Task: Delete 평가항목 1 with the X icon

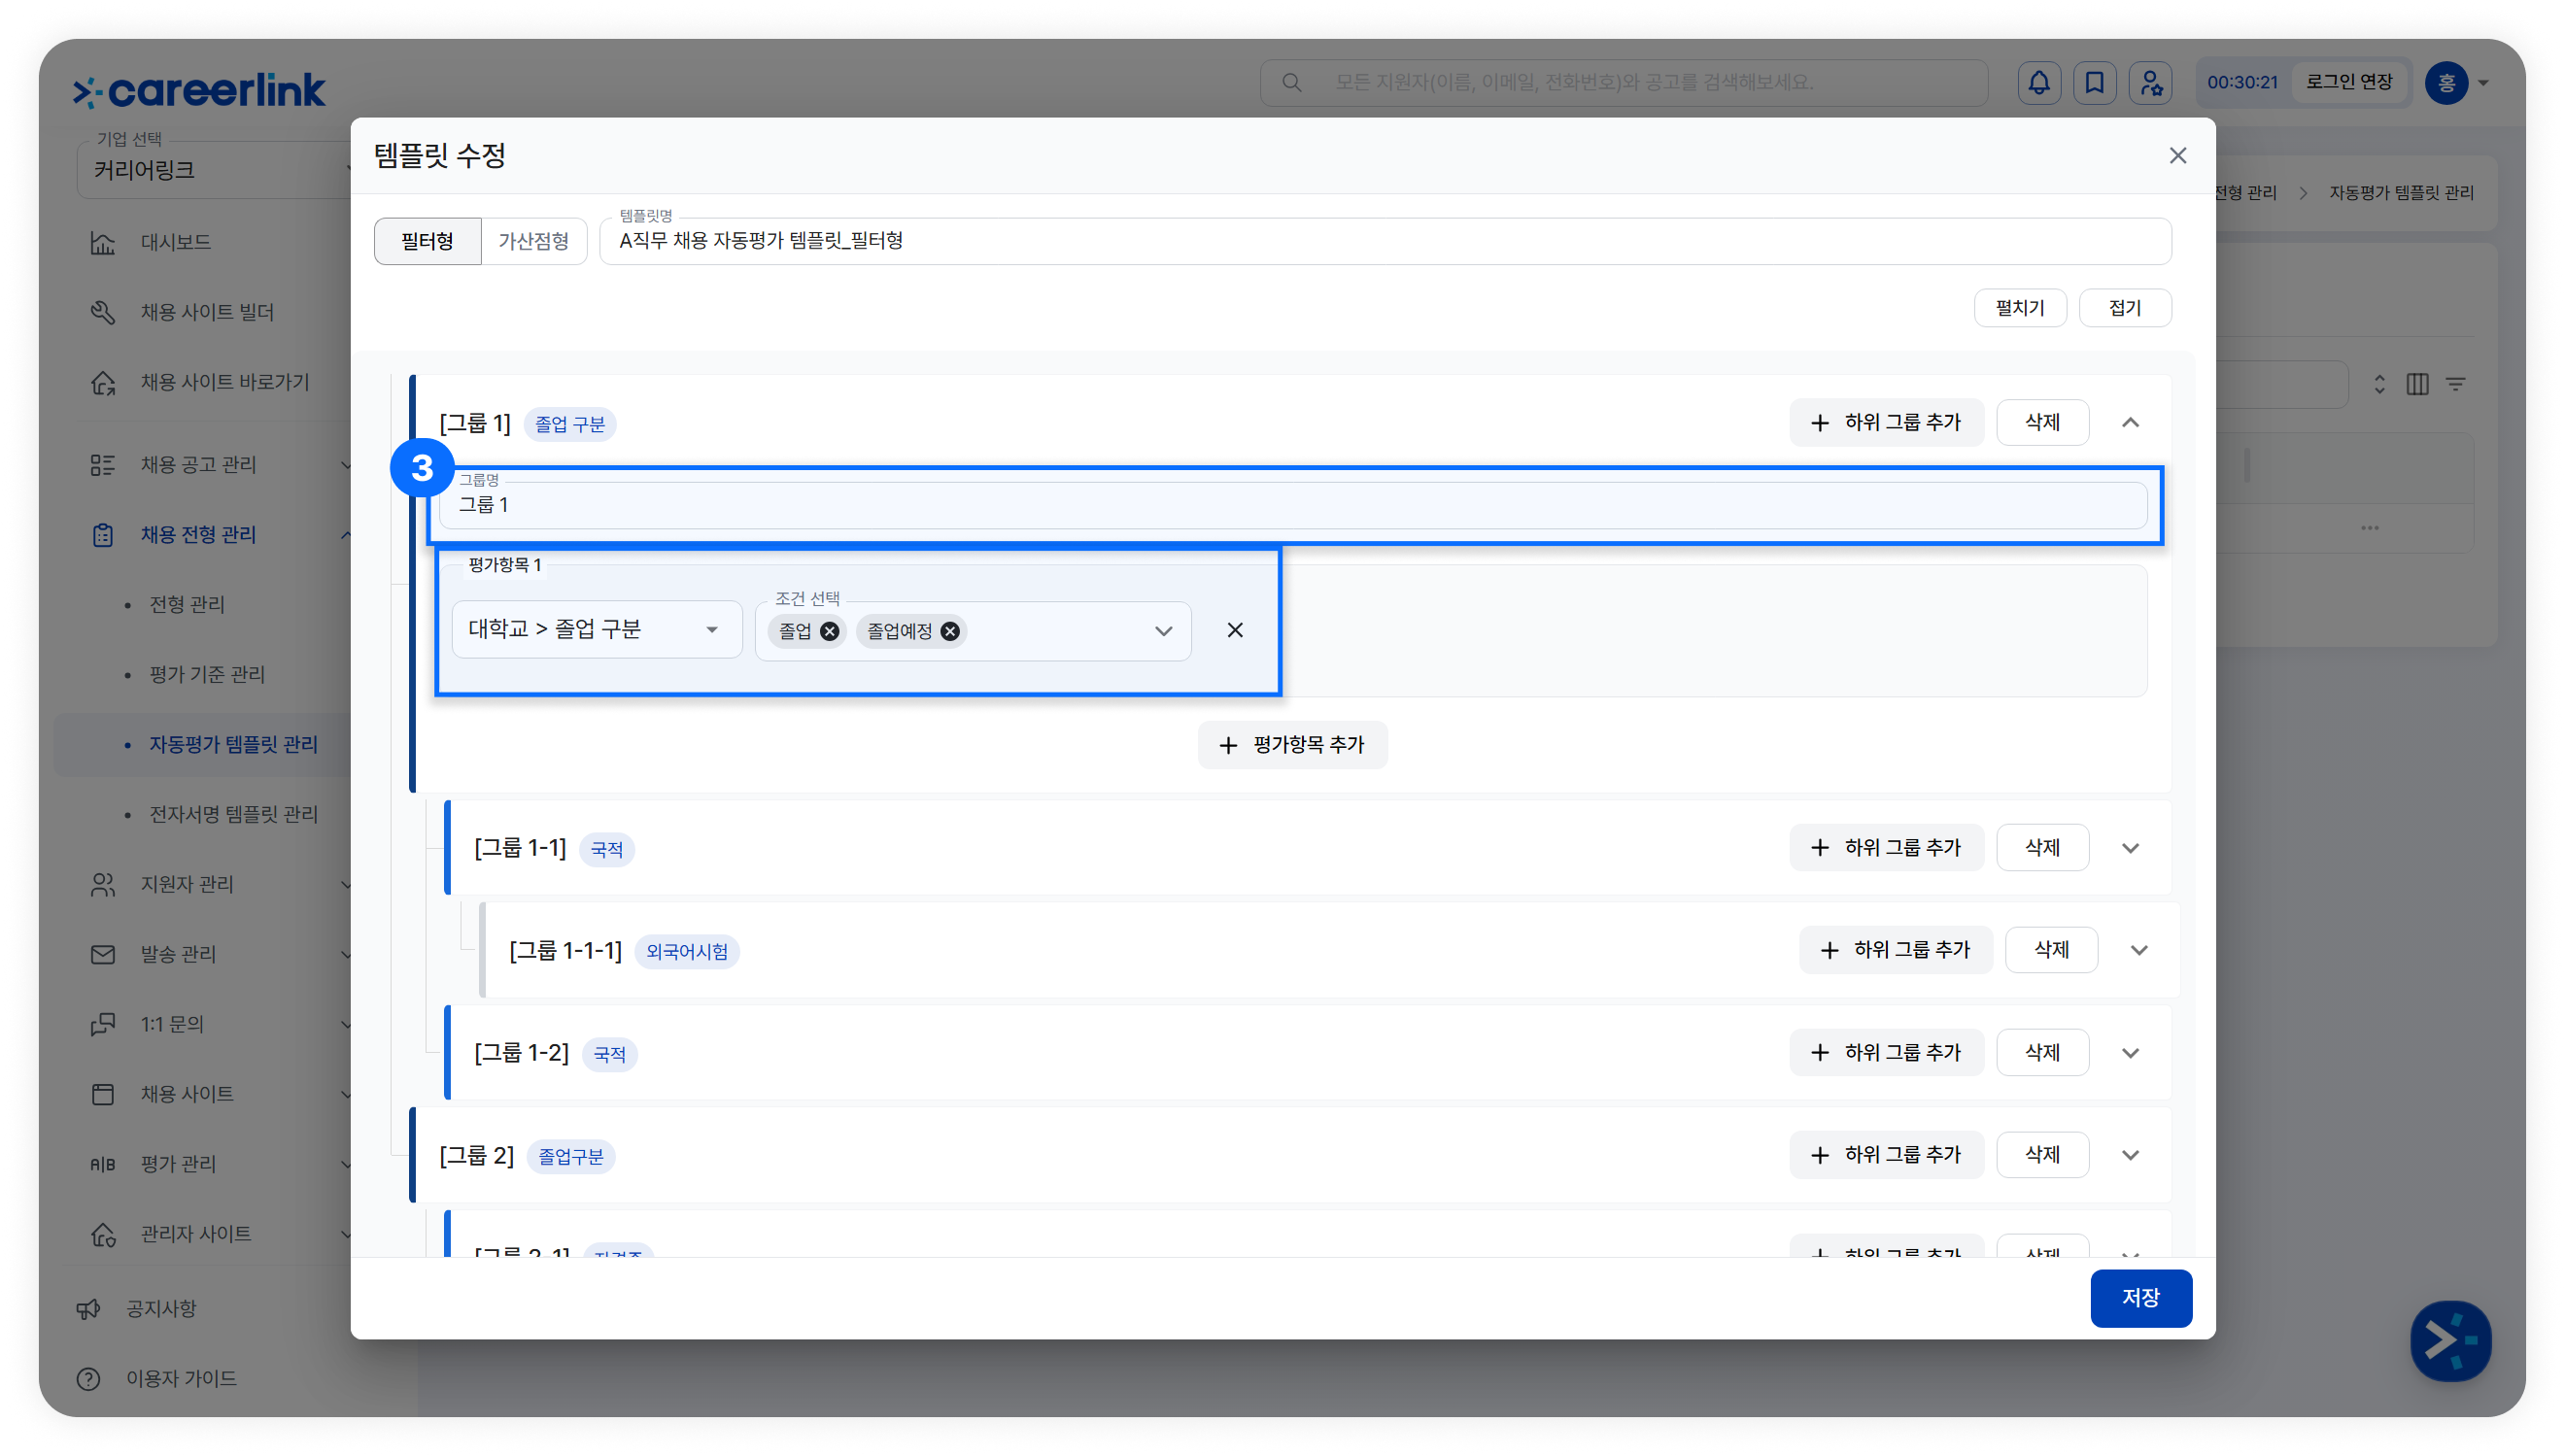Action: coord(1235,630)
